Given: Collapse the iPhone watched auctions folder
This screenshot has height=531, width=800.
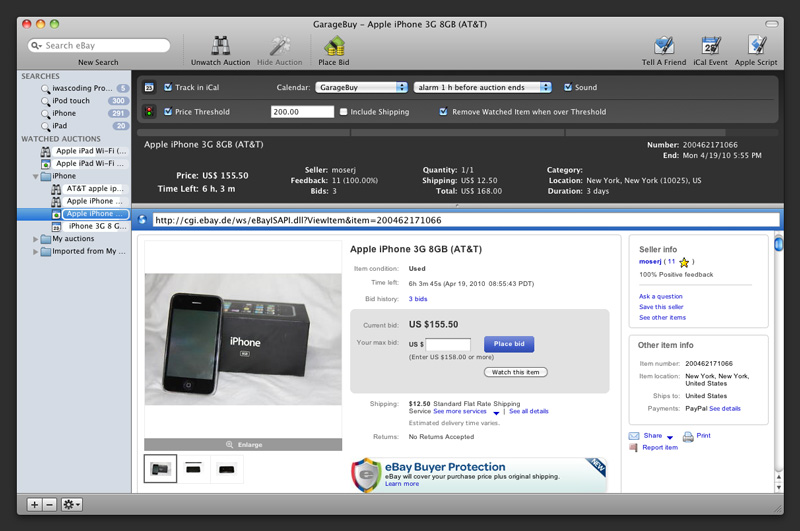Looking at the screenshot, I should coord(36,176).
